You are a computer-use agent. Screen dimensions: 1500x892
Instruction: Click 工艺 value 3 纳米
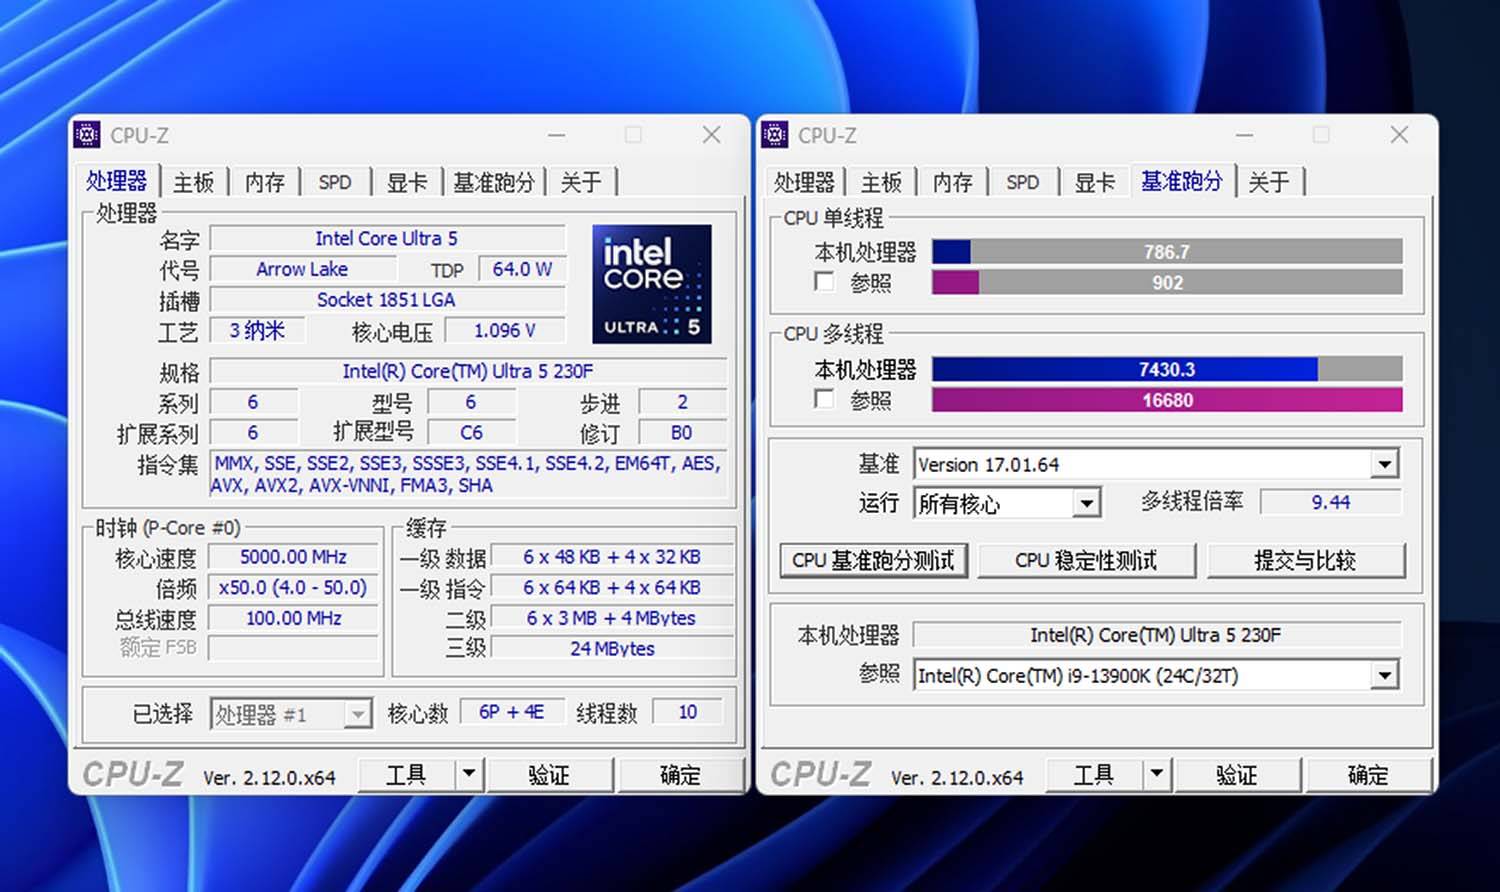point(257,330)
